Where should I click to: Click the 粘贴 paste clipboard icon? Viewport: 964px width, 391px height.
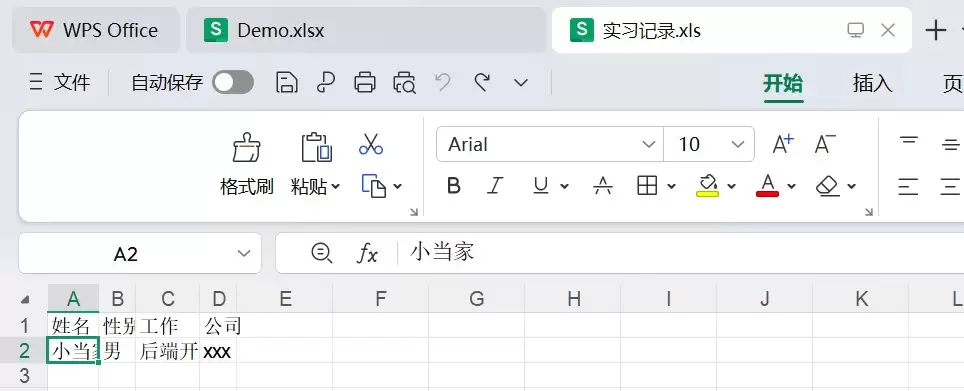(317, 148)
